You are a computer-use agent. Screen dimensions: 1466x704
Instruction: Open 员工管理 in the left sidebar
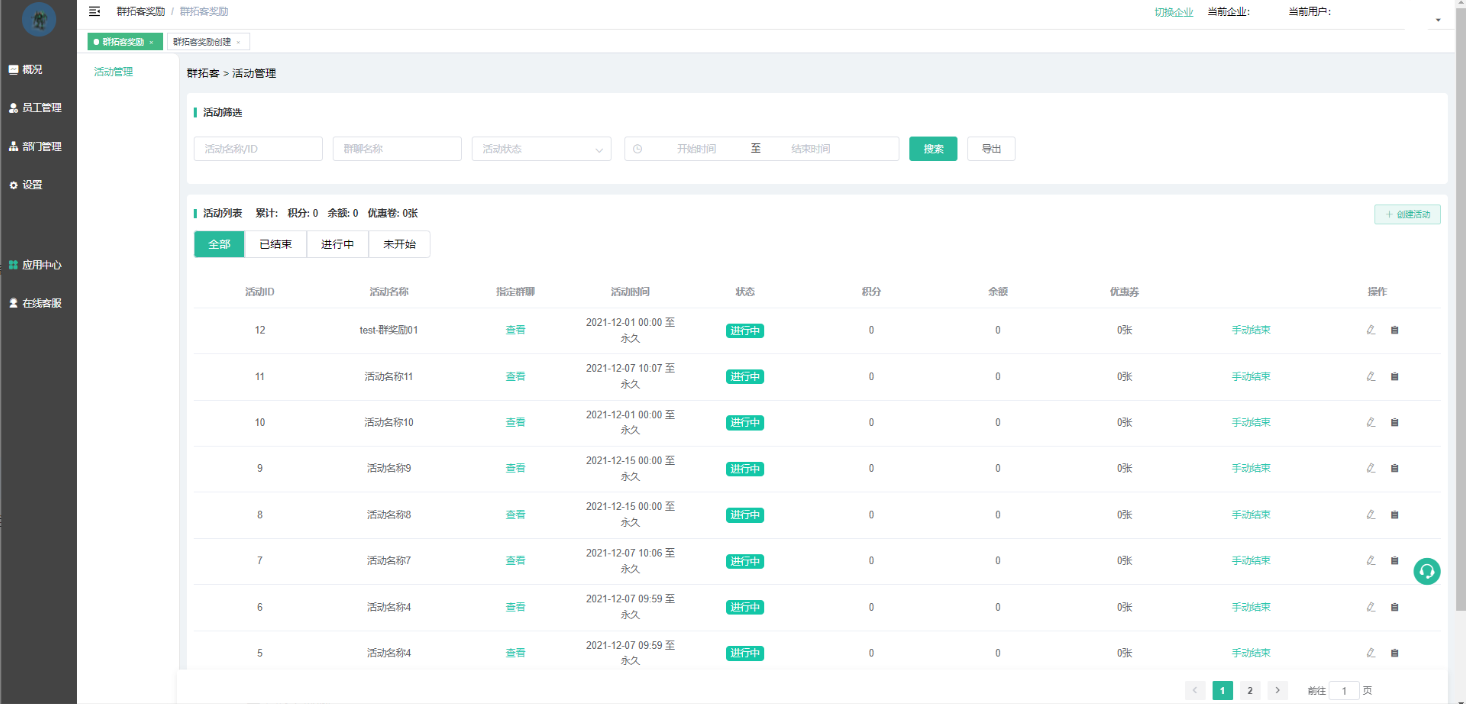coord(40,108)
